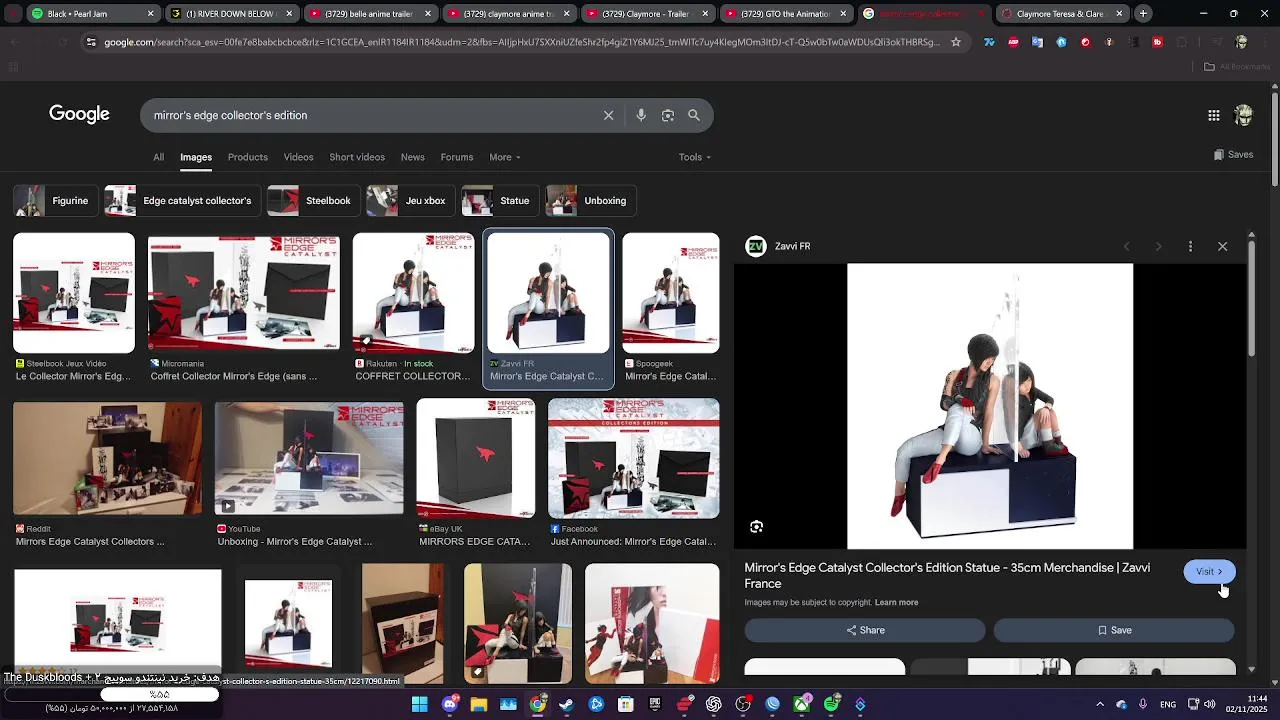Open the Chrome three-dot menu
Viewport: 1280px width, 720px height.
(1266, 42)
